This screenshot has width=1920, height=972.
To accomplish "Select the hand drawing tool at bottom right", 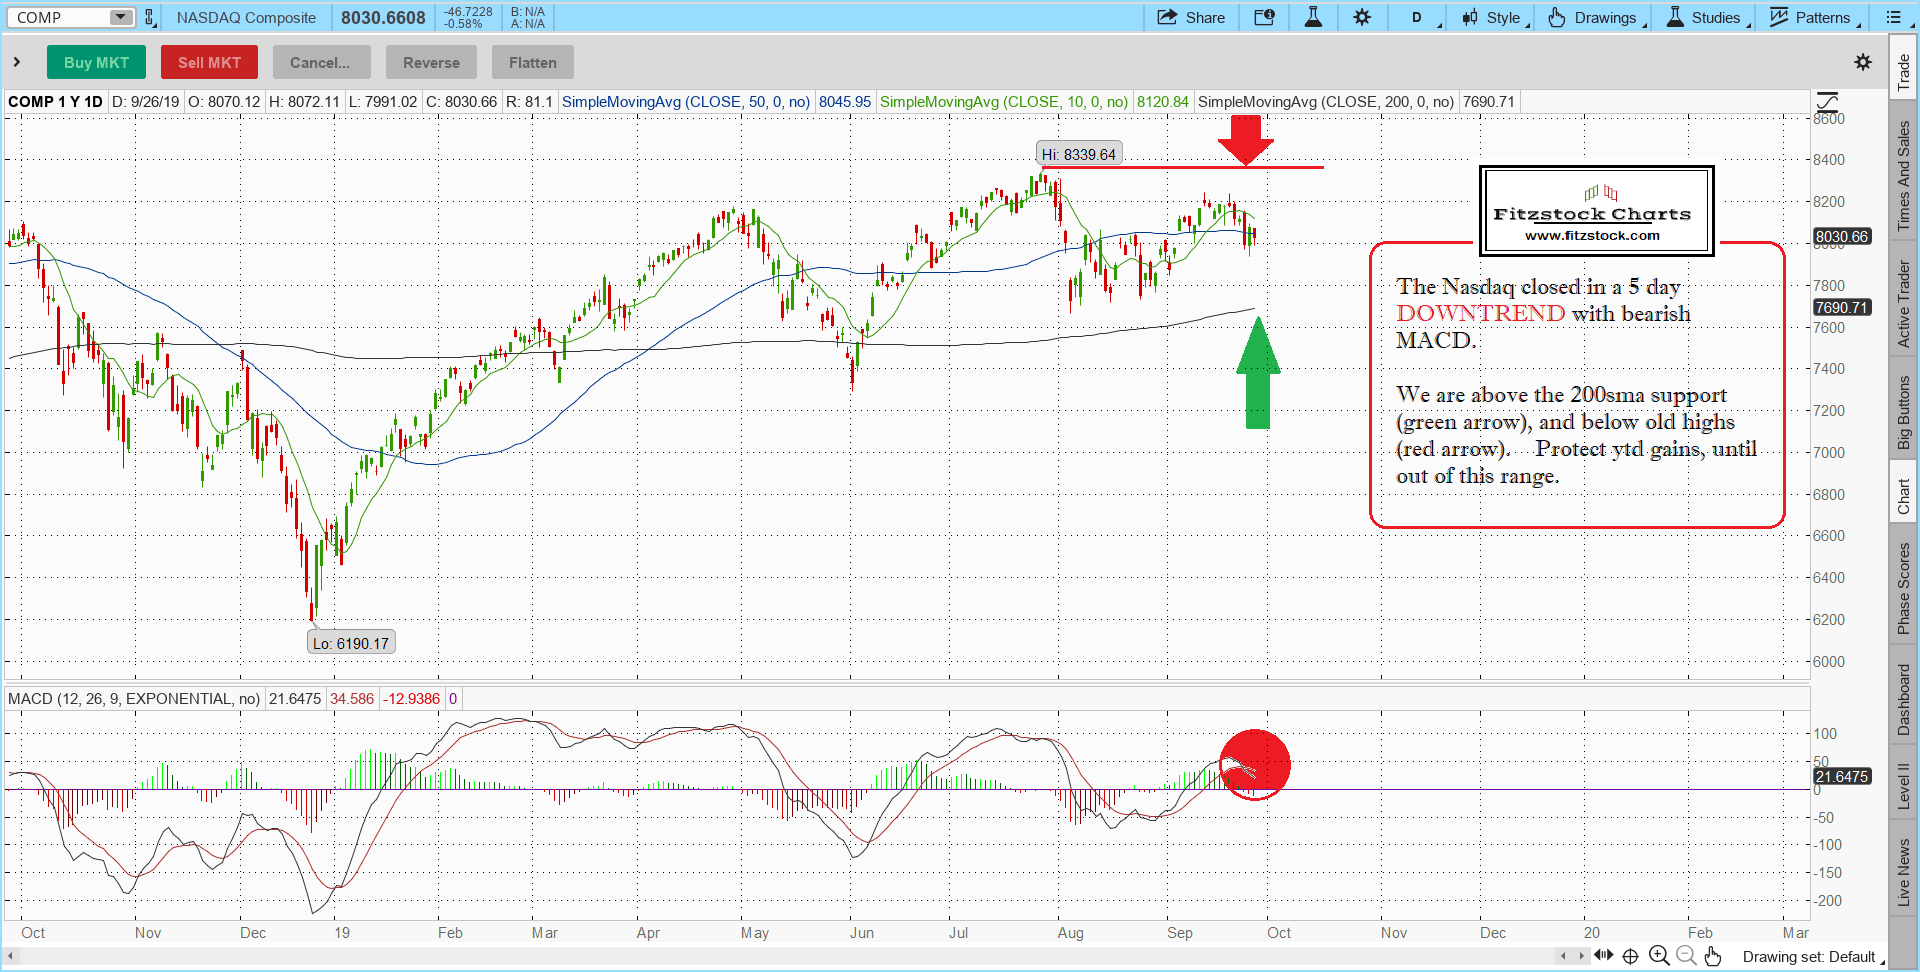I will [1713, 956].
